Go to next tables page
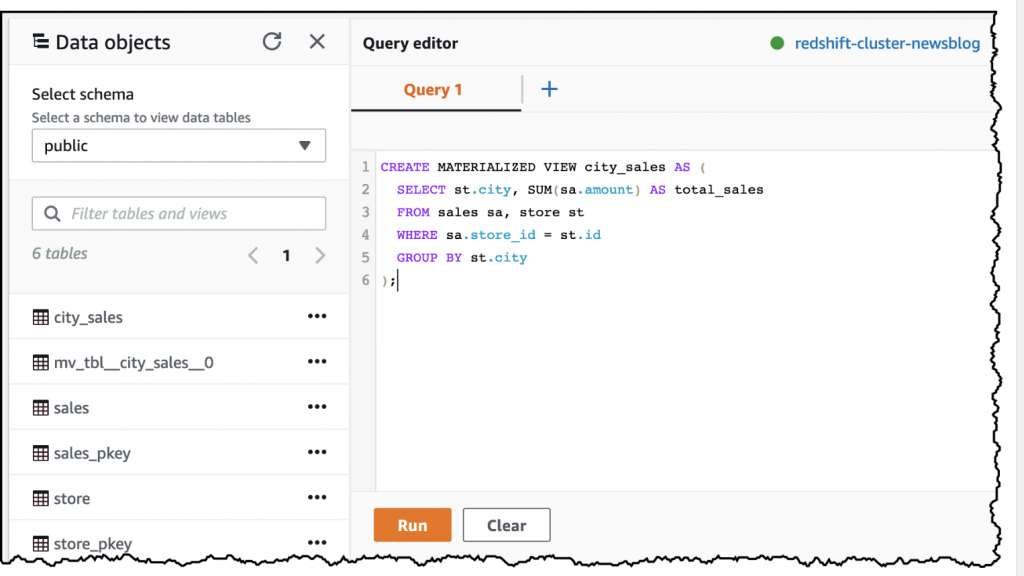 [x=320, y=255]
